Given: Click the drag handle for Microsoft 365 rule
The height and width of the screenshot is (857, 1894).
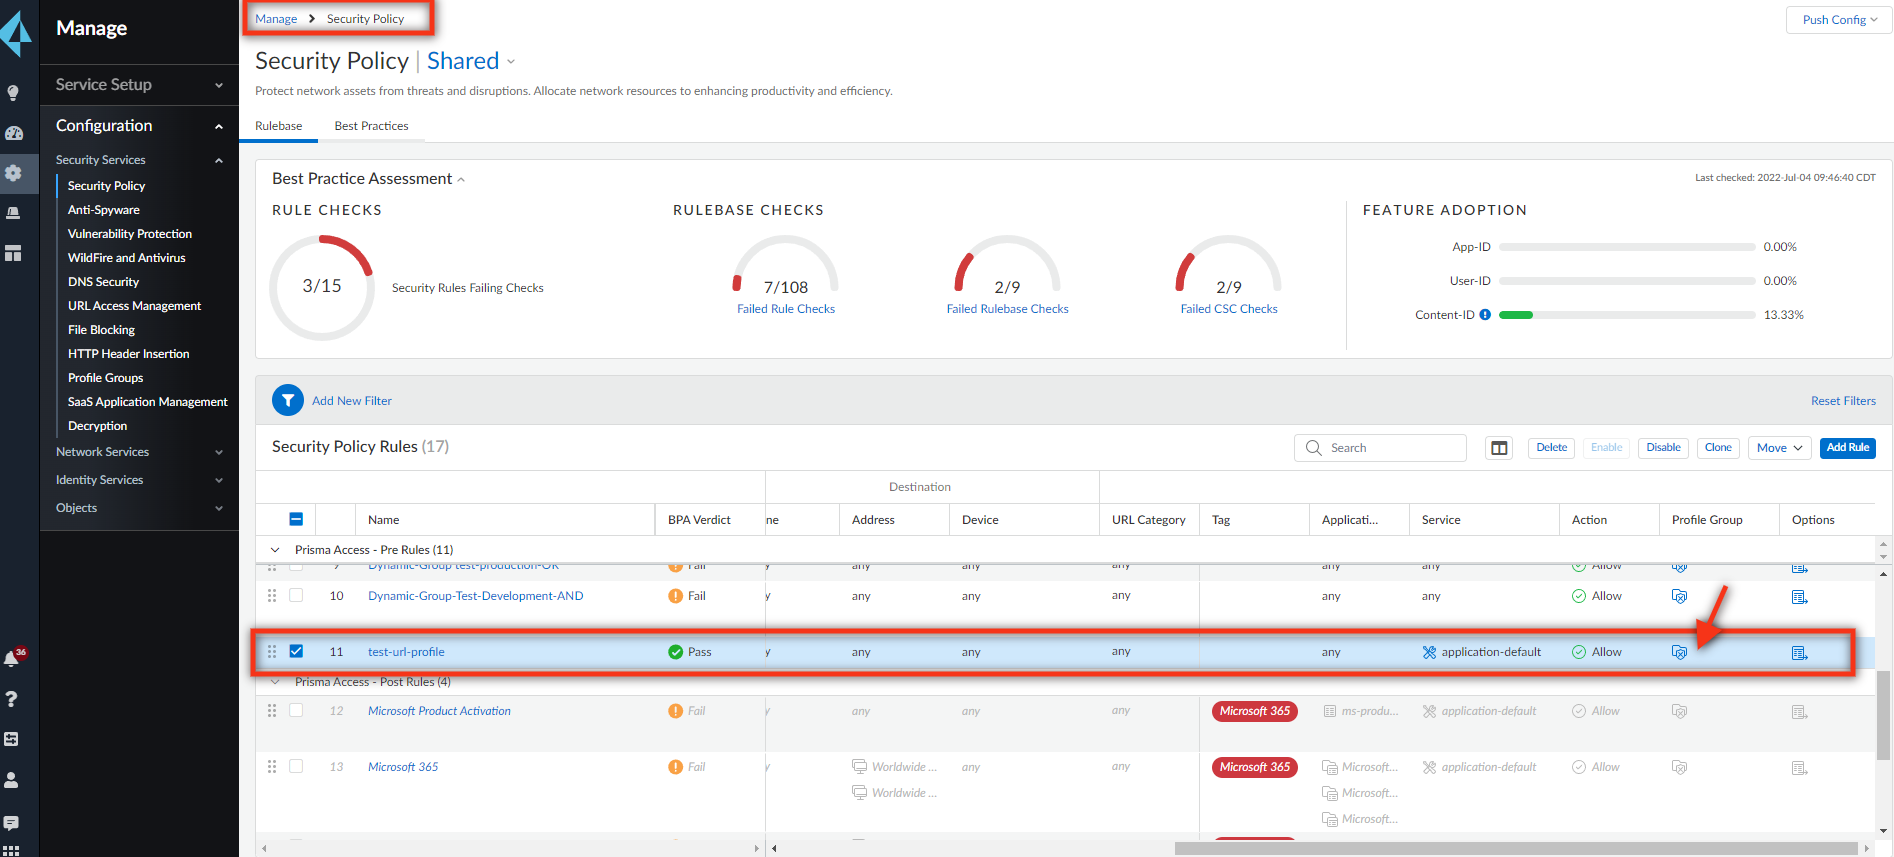Looking at the screenshot, I should coord(272,767).
